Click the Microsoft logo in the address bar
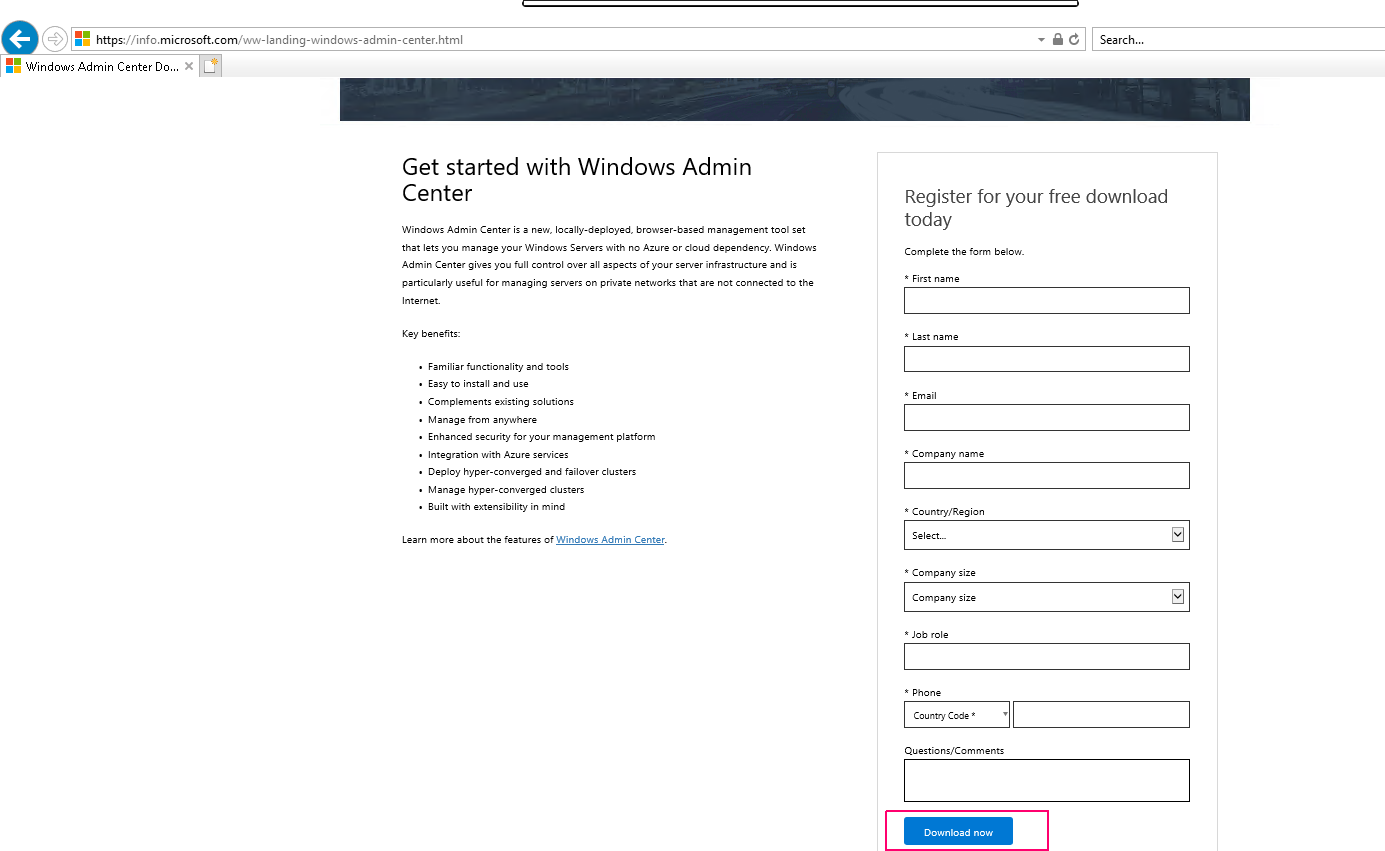This screenshot has height=851, width=1385. (83, 40)
